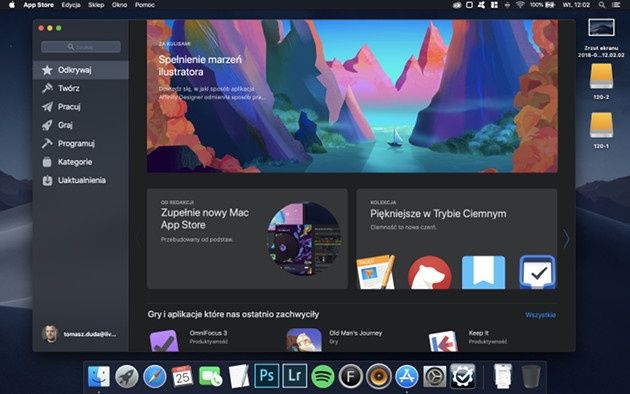
Task: Open the Odkrywaj section star icon
Action: [x=47, y=70]
